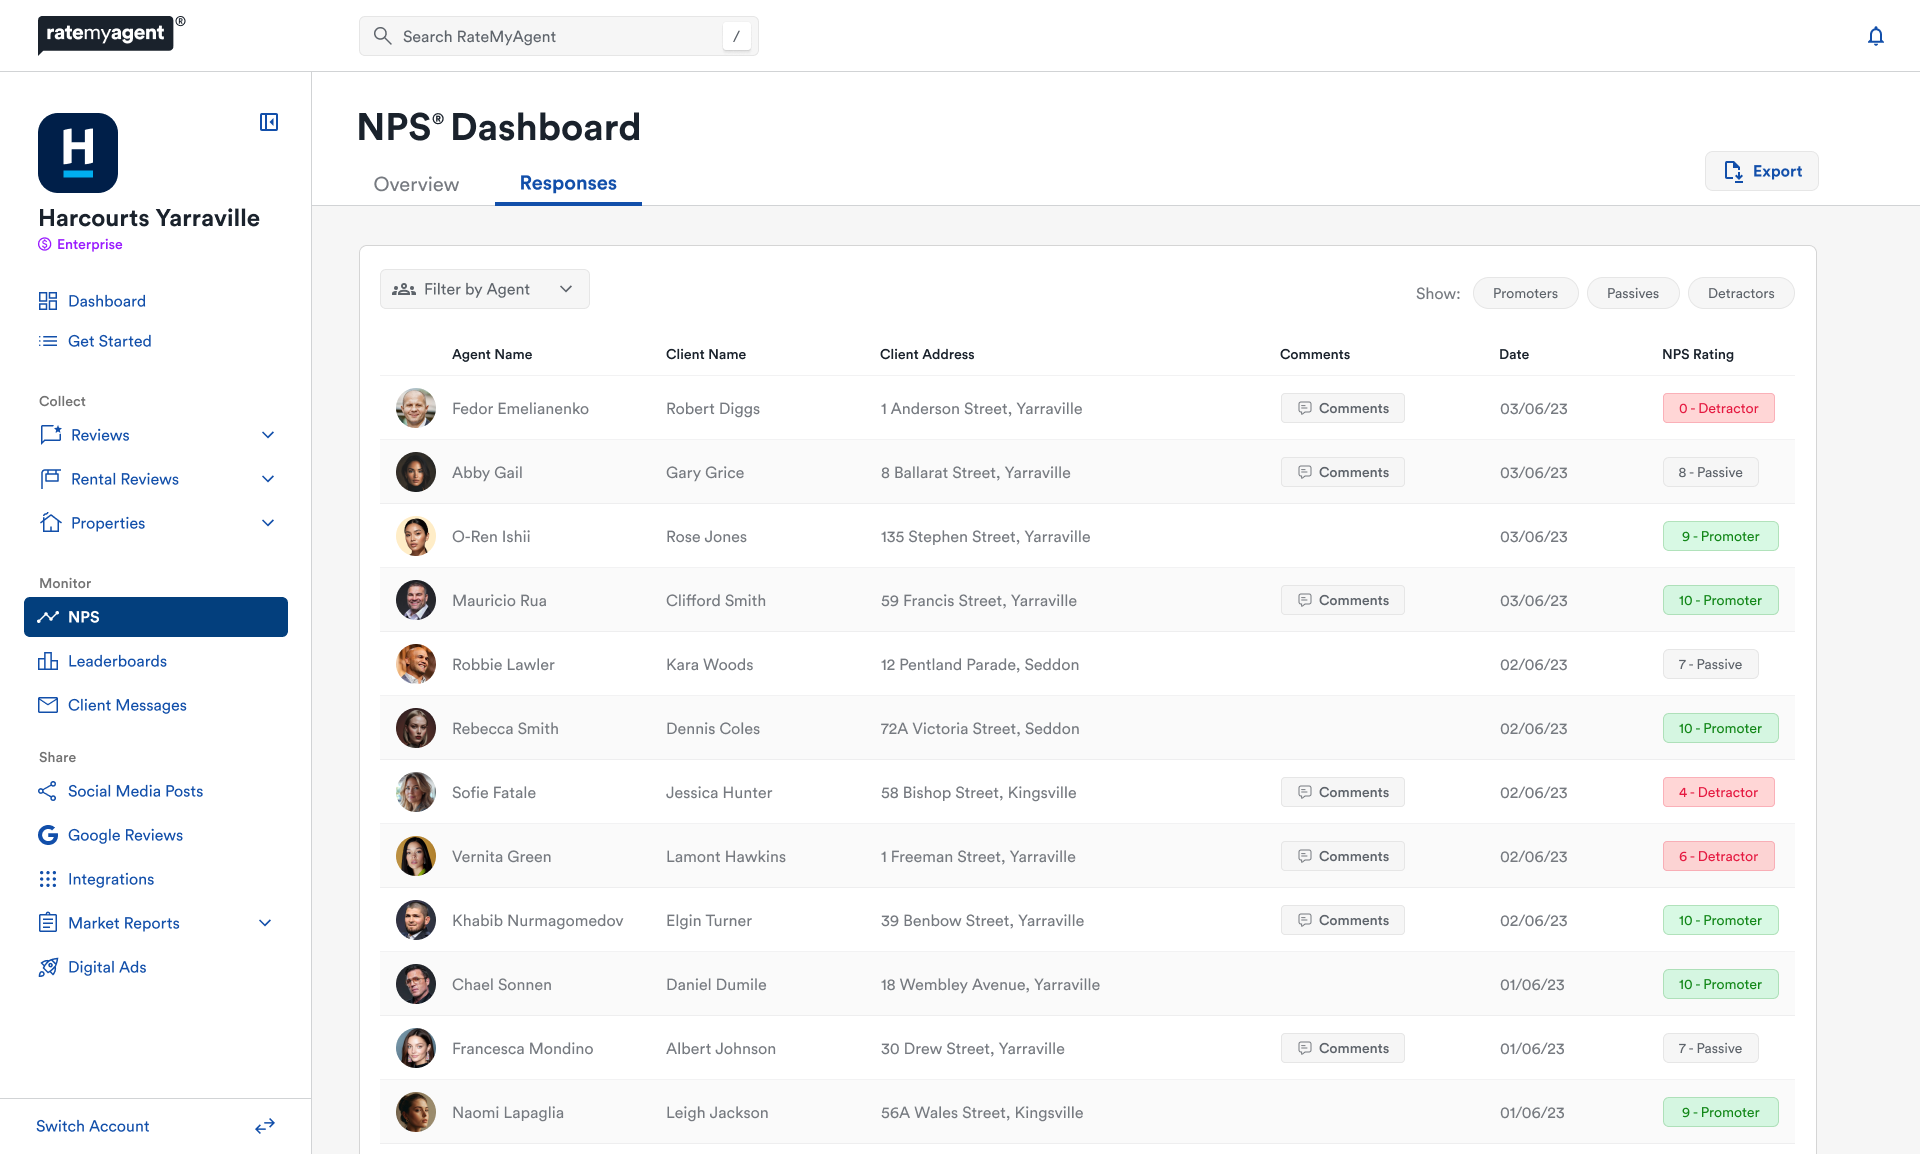Click the Export button

(1761, 171)
